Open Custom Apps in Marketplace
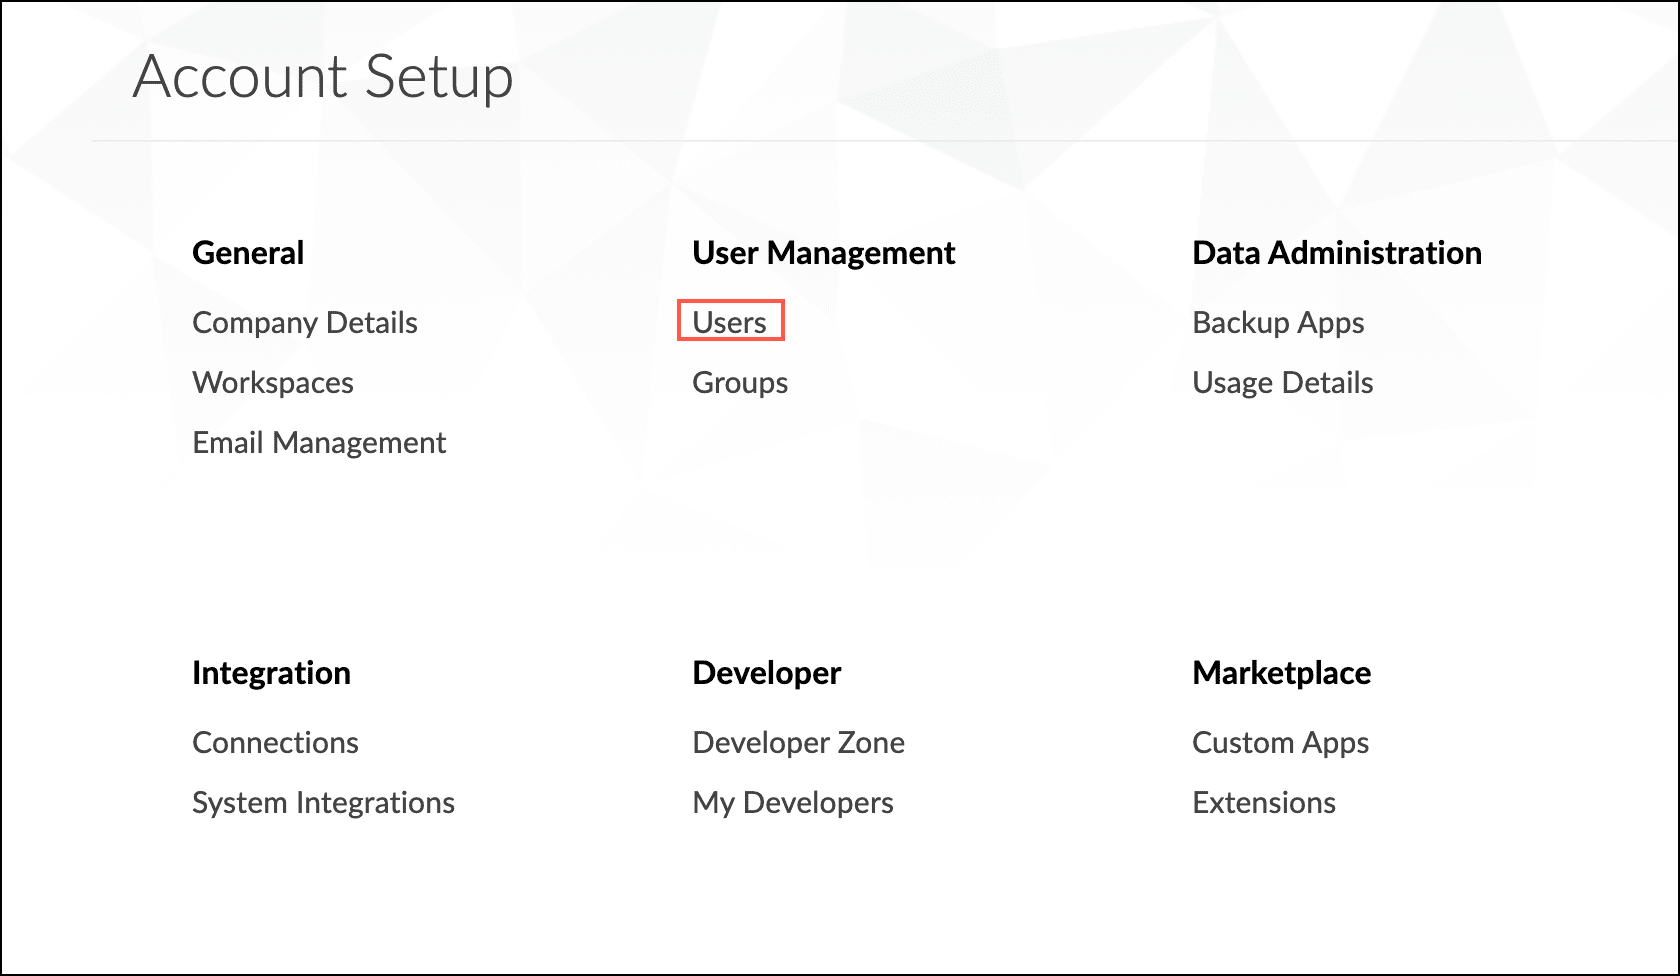The image size is (1680, 976). point(1280,743)
